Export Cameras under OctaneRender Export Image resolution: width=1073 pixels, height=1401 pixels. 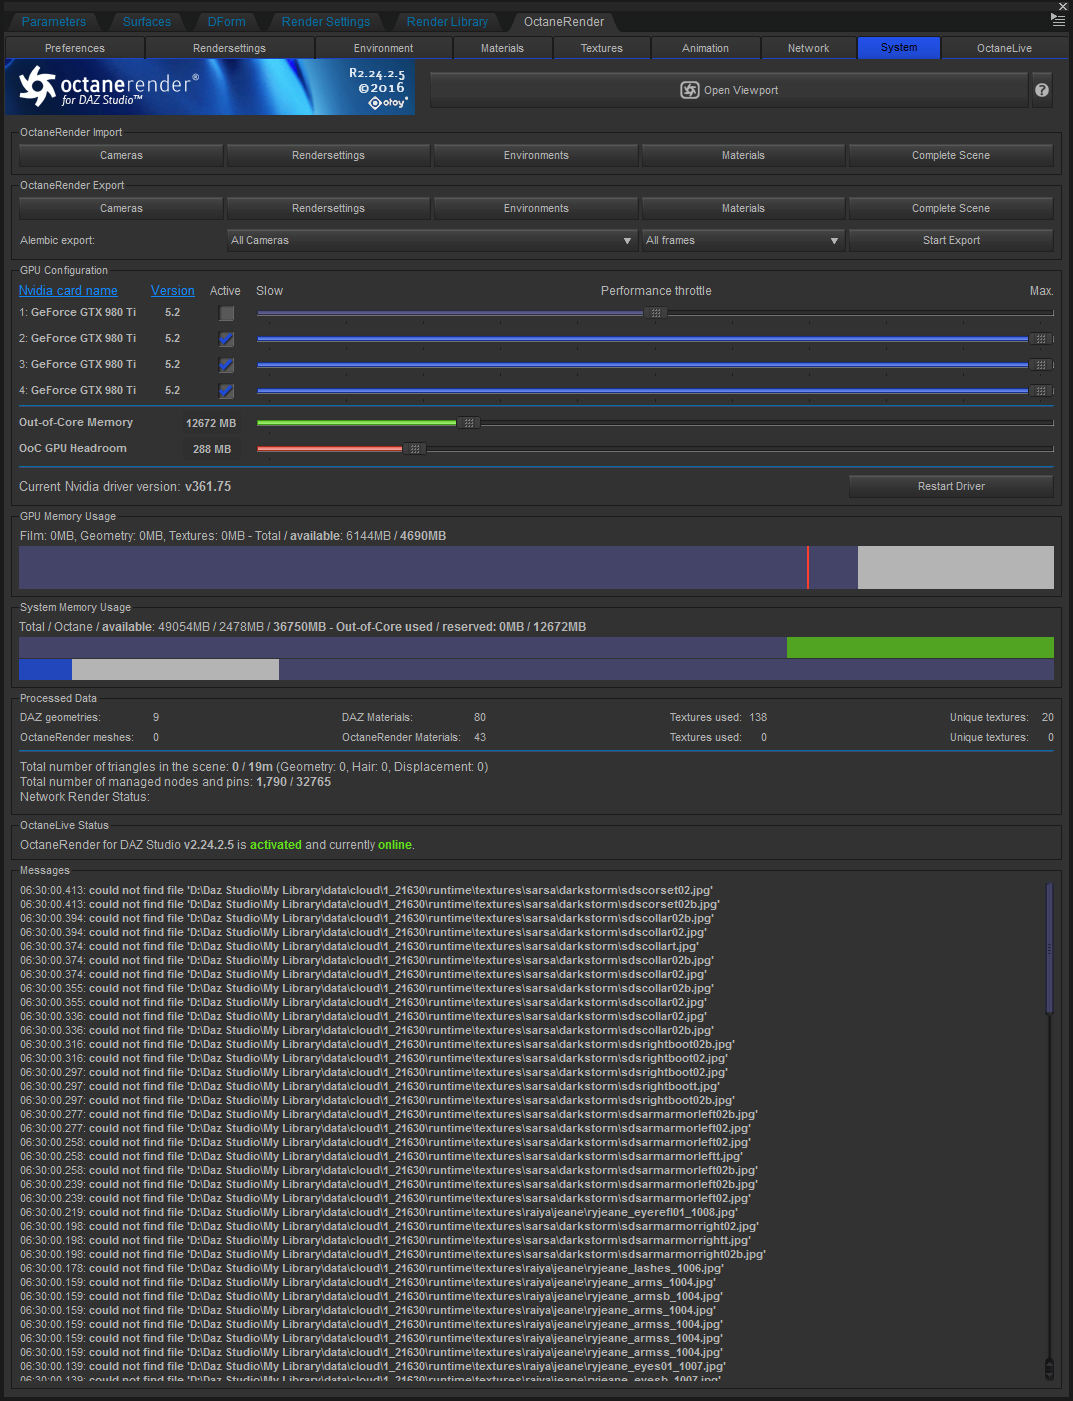tap(121, 209)
